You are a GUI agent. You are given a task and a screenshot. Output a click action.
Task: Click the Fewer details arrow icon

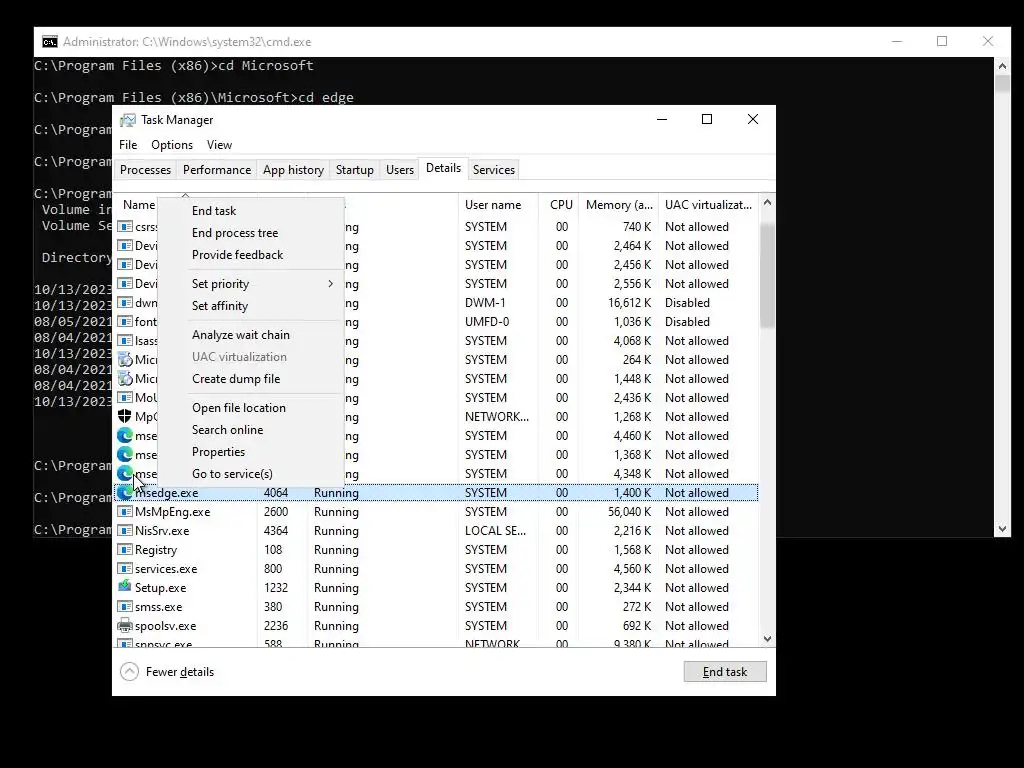129,672
